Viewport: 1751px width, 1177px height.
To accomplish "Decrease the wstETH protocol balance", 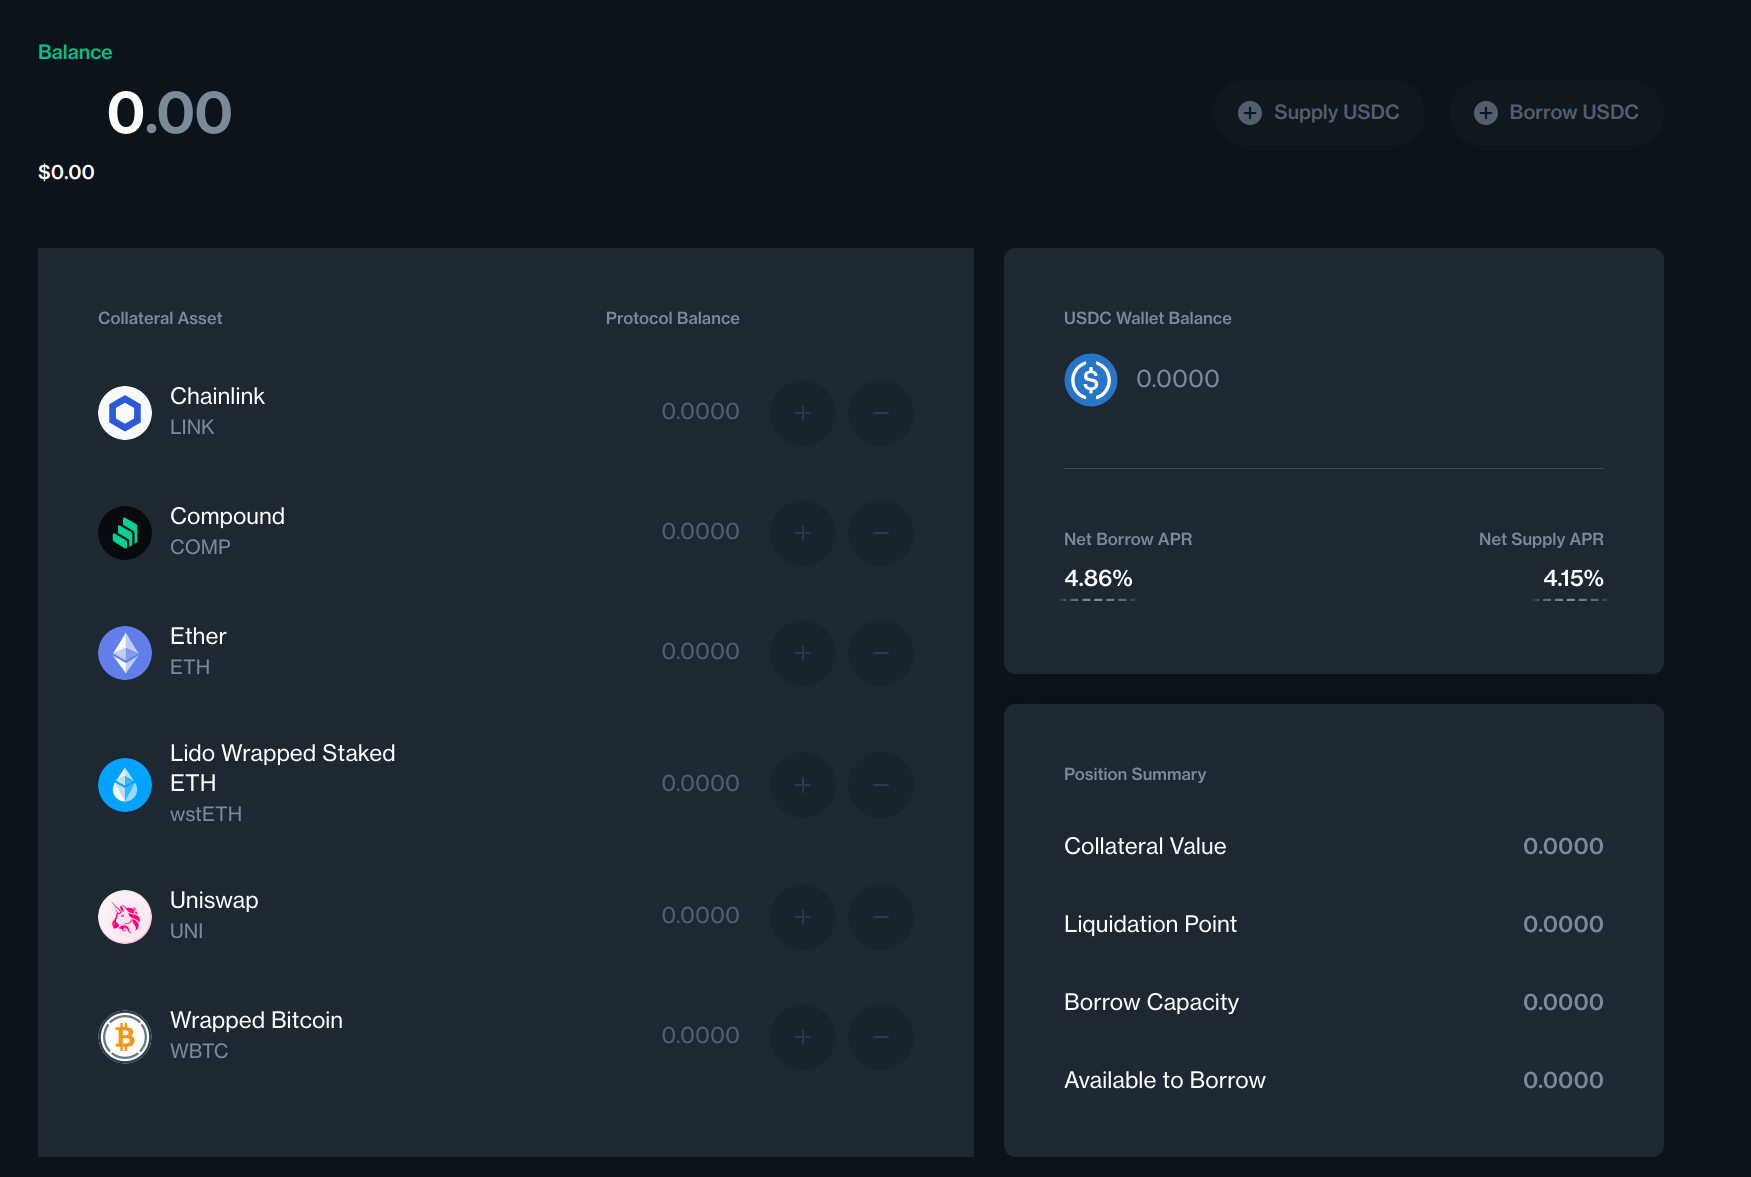I will 881,785.
